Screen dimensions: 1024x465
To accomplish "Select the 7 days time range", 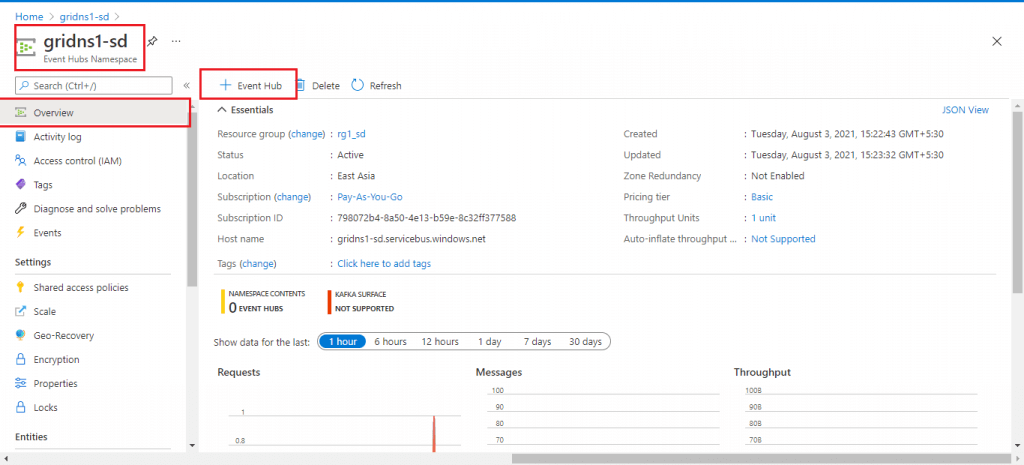I will click(x=537, y=342).
